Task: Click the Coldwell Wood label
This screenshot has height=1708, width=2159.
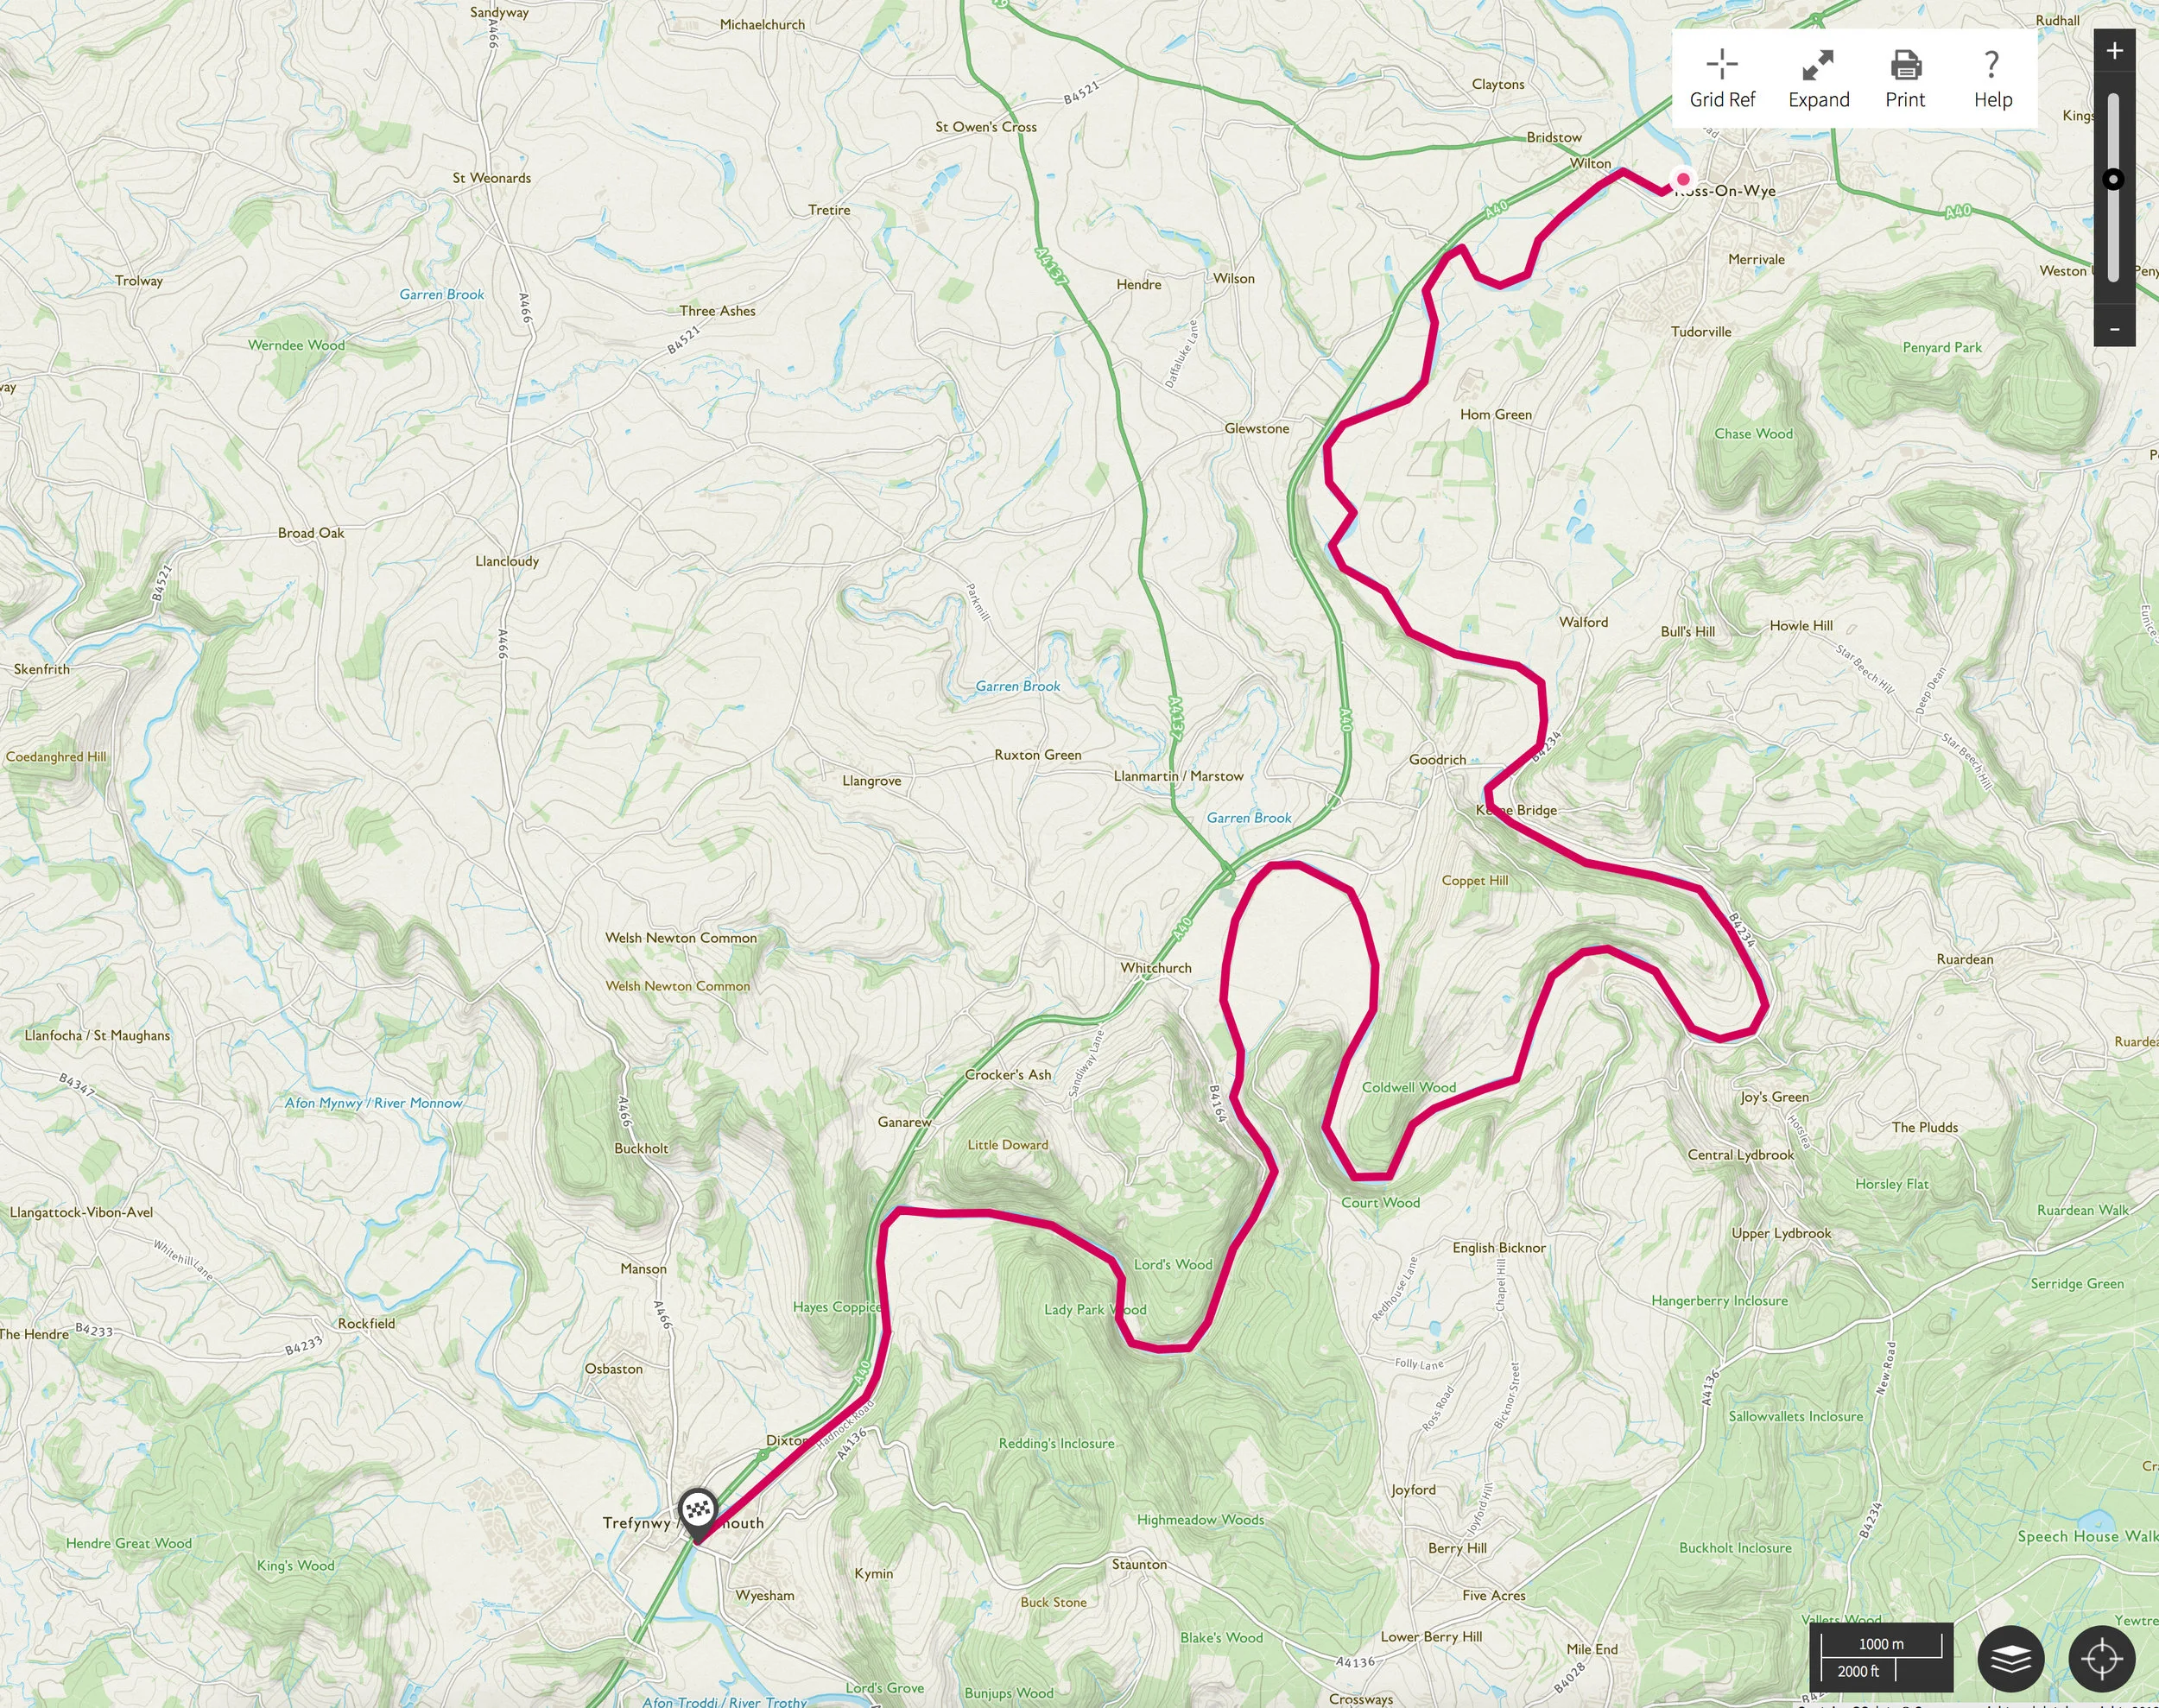Action: pyautogui.click(x=1408, y=1087)
